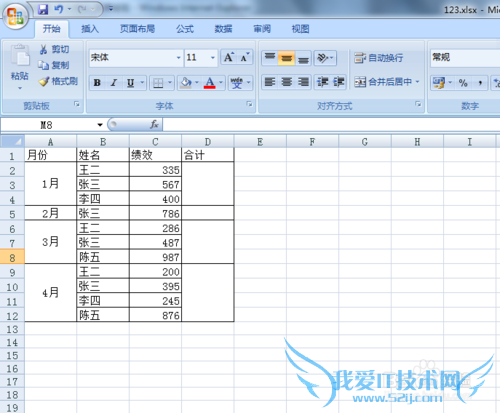Expand the borders dropdown arrow
The image size is (500, 413).
point(170,82)
